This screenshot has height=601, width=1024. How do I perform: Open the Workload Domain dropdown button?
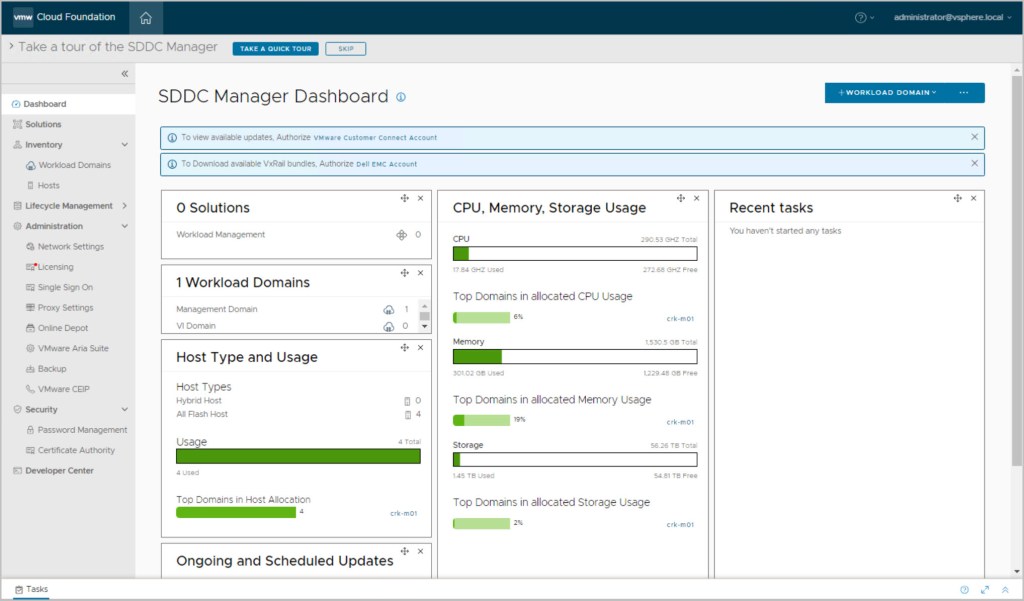888,93
